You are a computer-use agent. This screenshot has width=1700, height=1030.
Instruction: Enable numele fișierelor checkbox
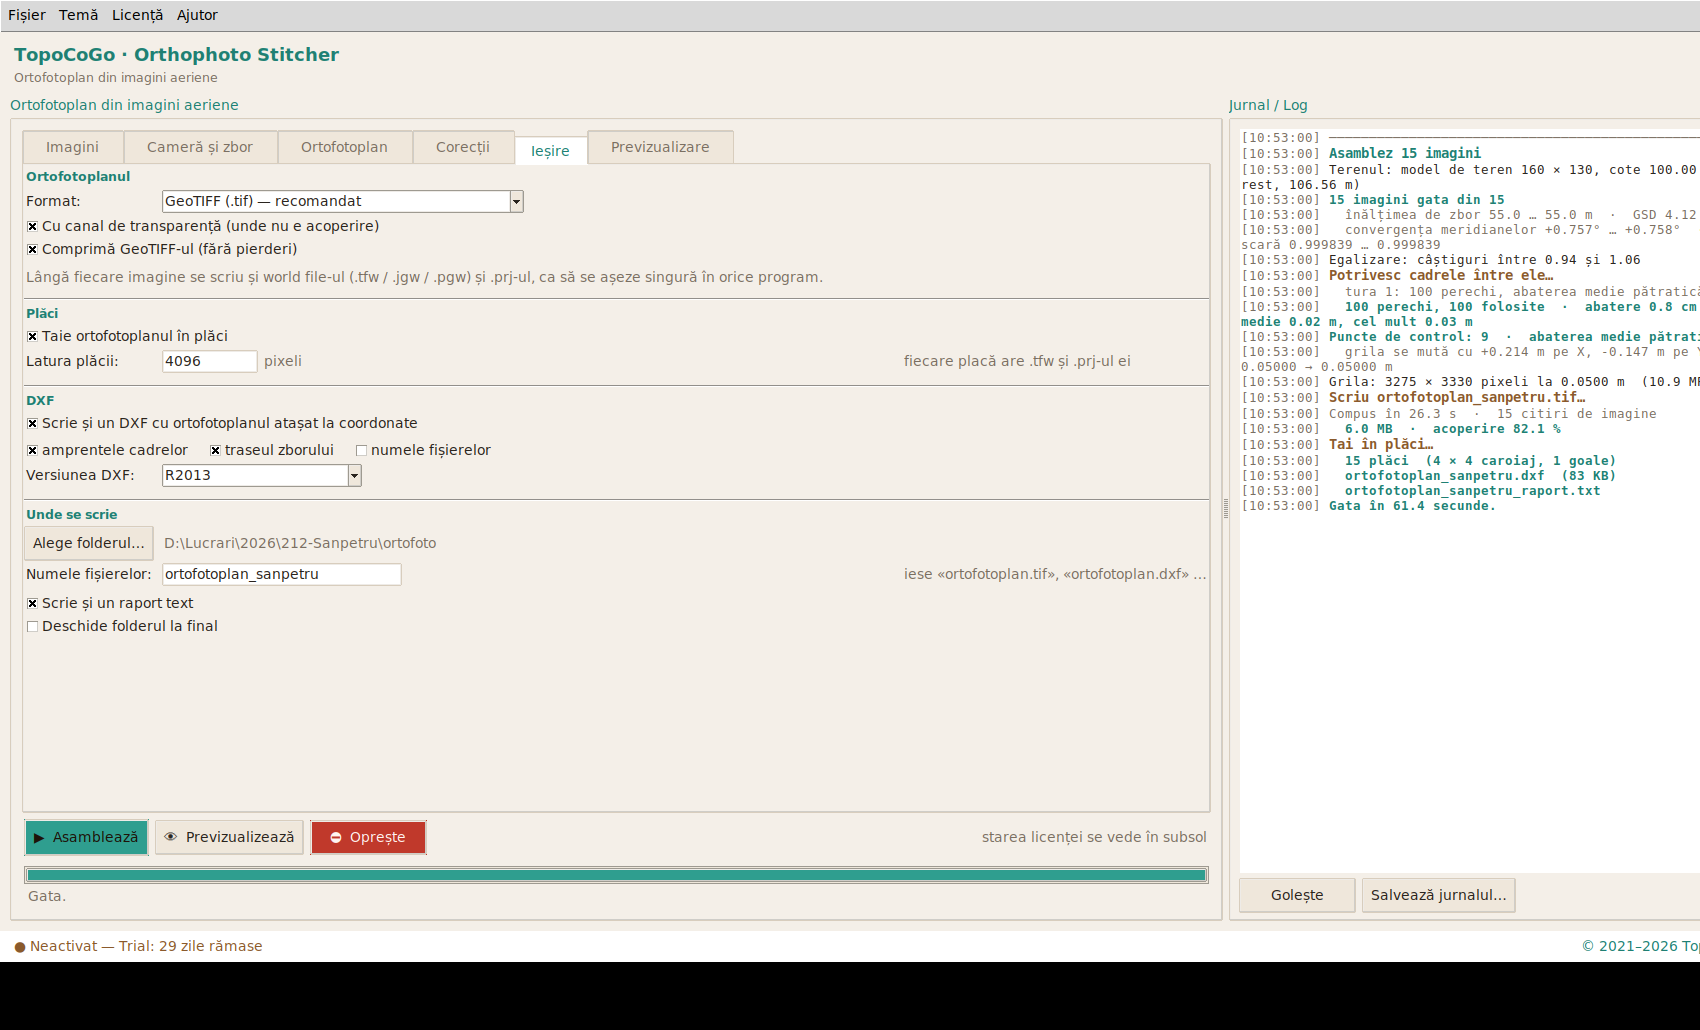361,451
